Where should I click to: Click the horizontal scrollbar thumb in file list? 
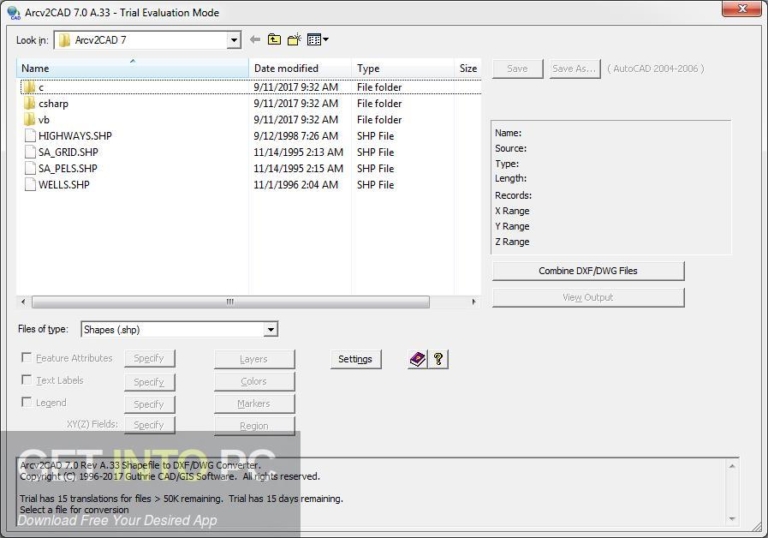pos(231,302)
